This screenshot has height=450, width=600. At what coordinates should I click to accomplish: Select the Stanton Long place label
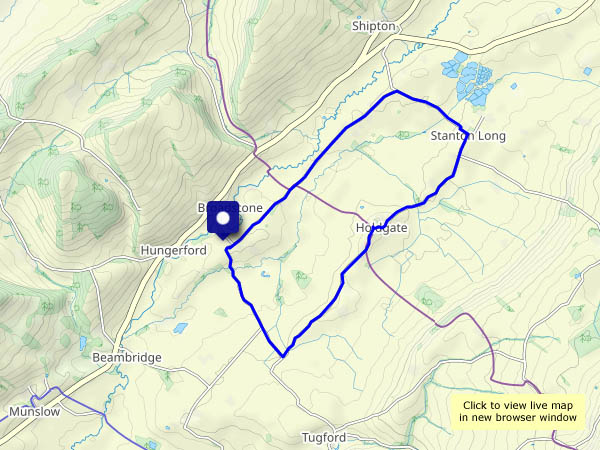tap(468, 136)
